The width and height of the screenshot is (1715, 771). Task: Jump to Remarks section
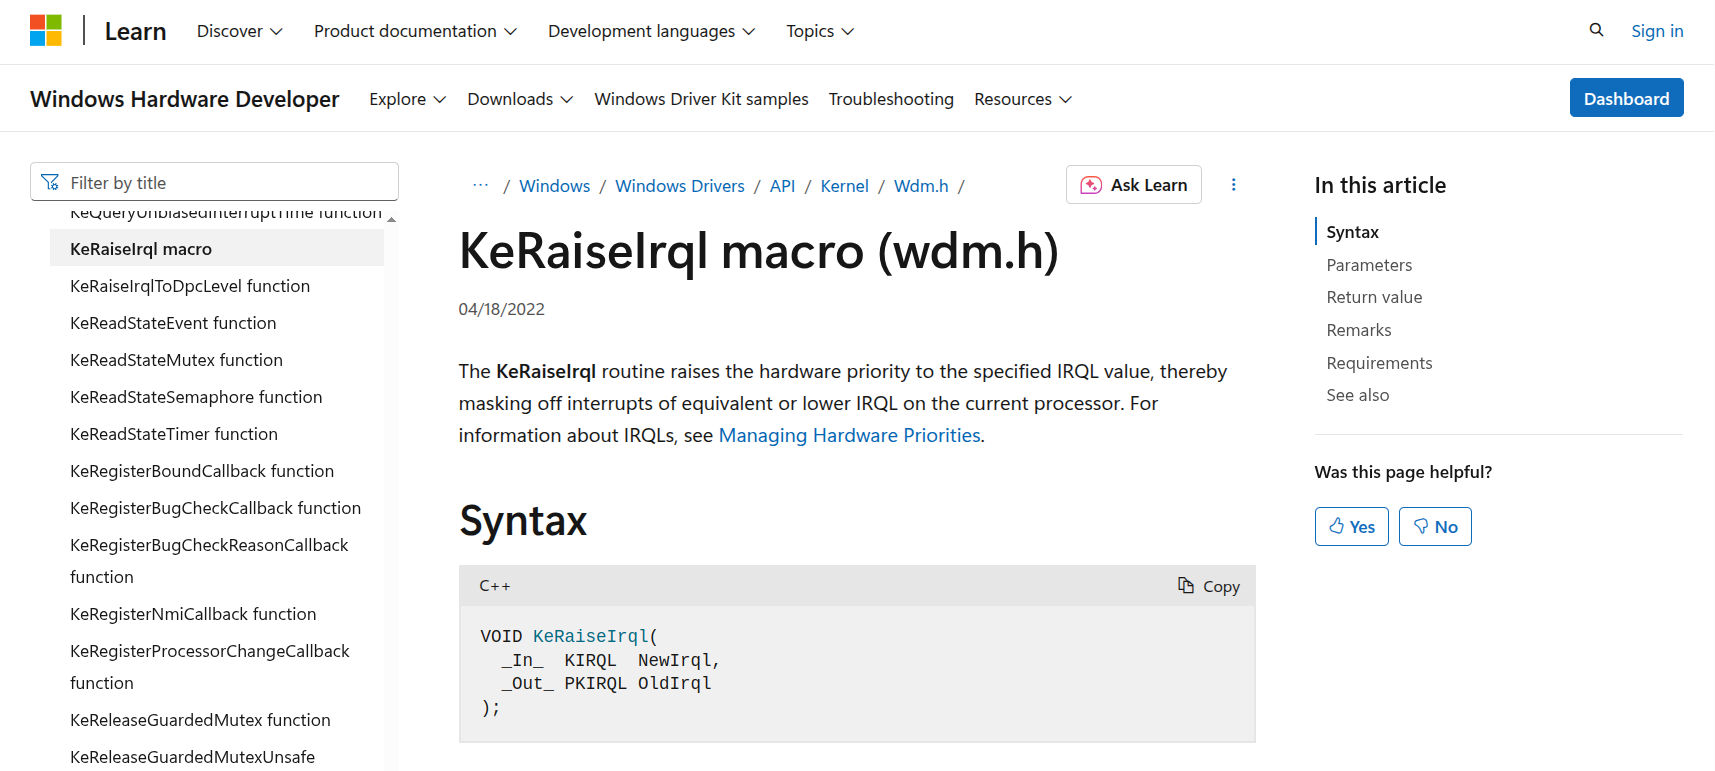pos(1358,330)
